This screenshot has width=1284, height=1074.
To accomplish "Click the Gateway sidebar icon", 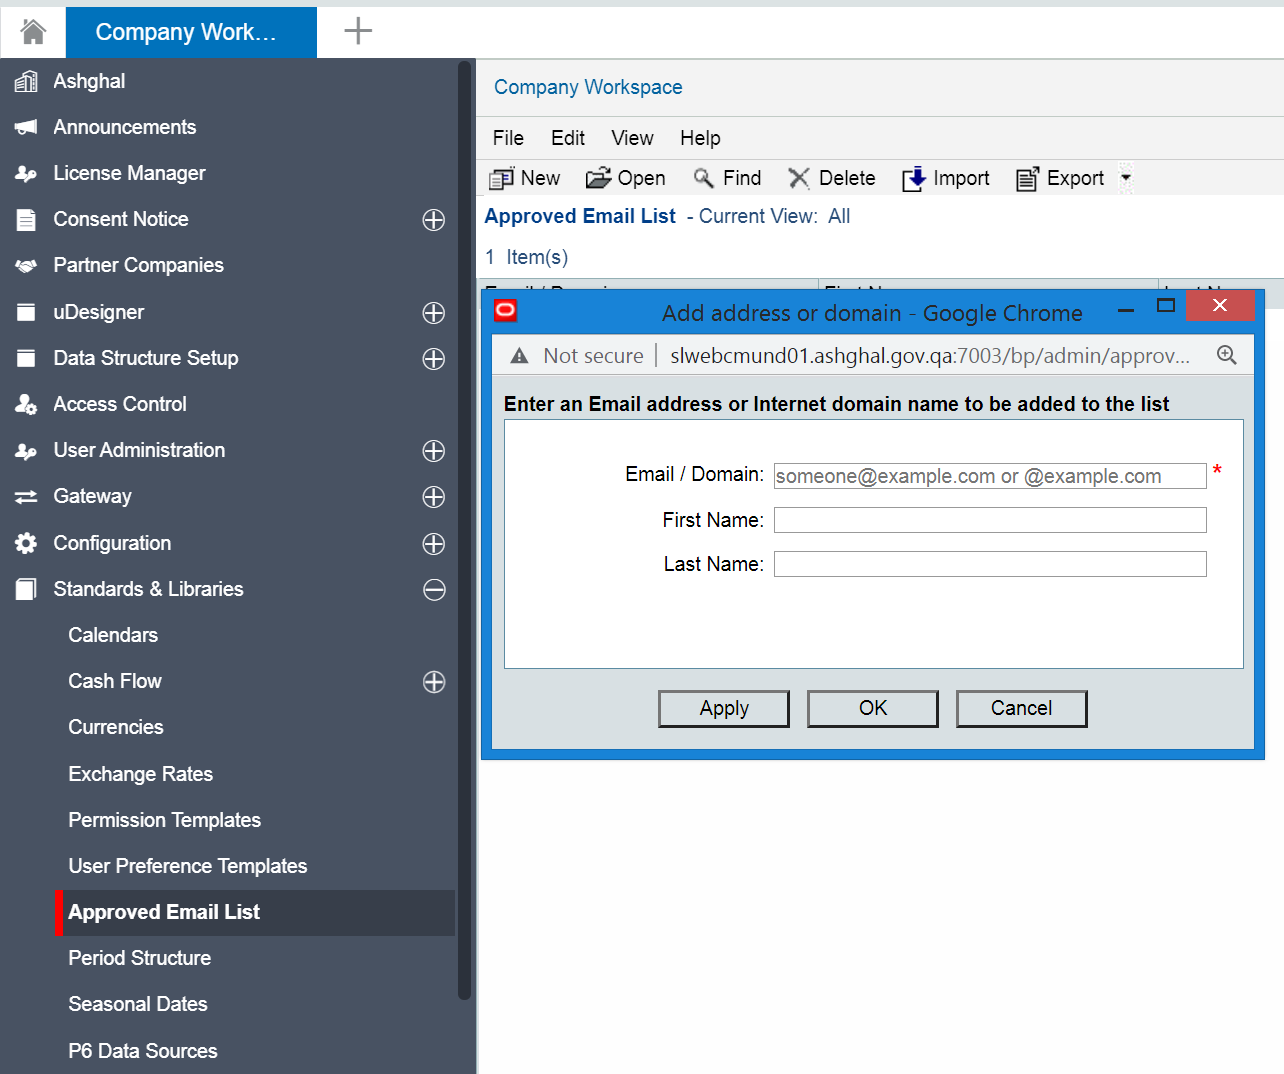I will click(26, 496).
